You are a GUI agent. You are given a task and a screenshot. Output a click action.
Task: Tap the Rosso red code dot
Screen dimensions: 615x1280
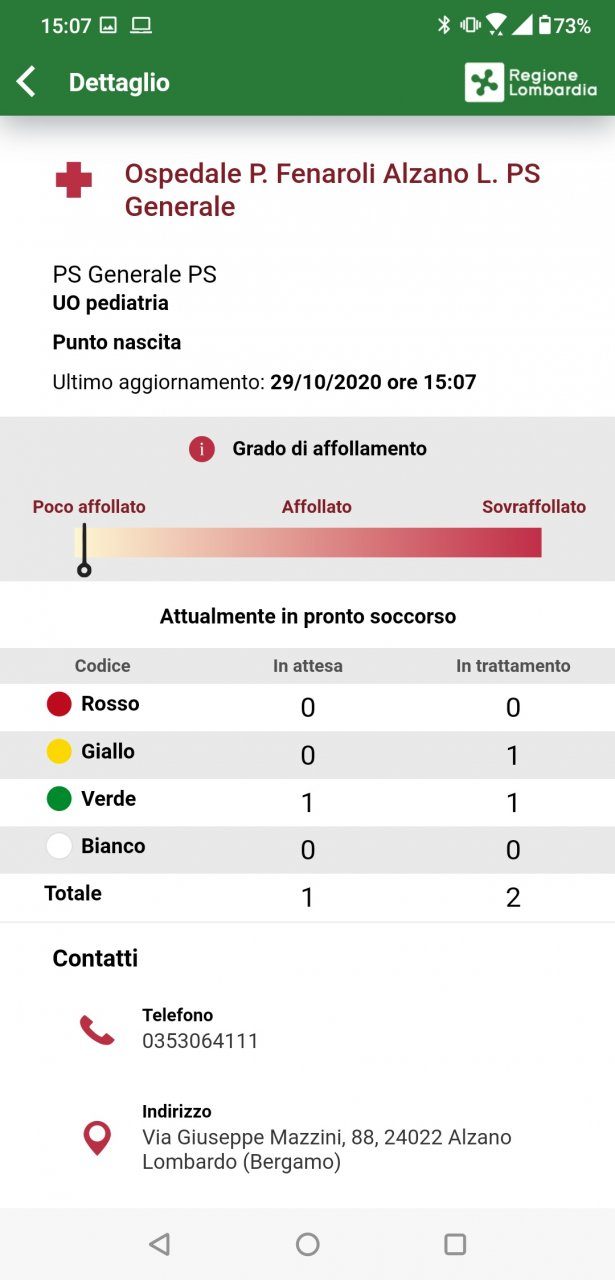59,704
